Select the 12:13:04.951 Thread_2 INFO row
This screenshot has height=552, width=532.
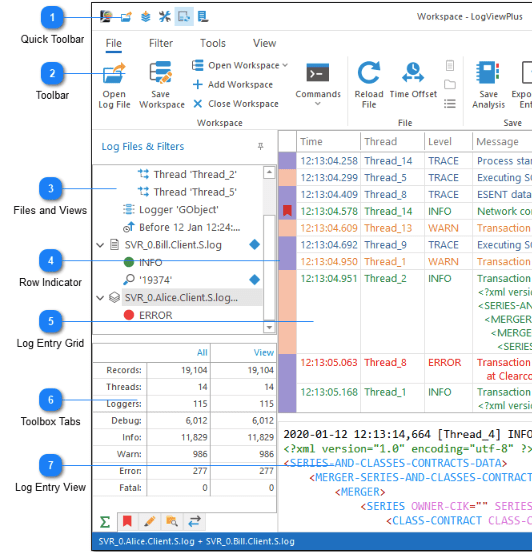(414, 312)
